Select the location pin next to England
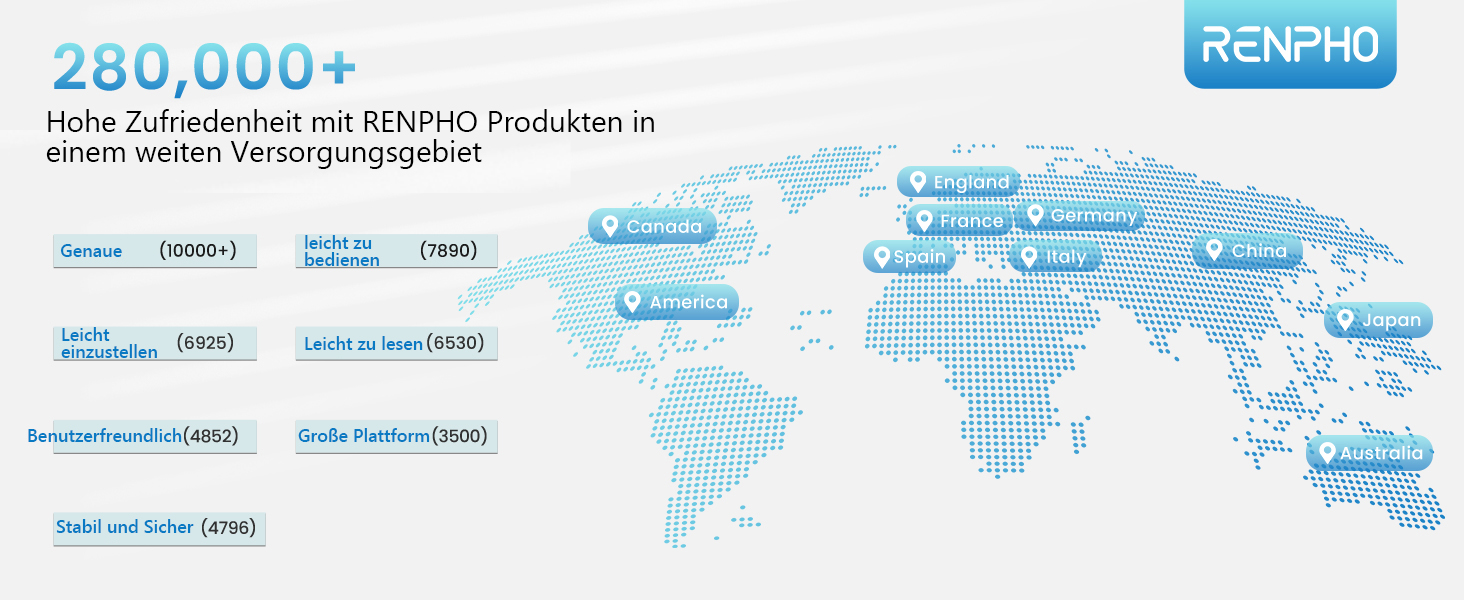The height and width of the screenshot is (600, 1464). pos(916,181)
